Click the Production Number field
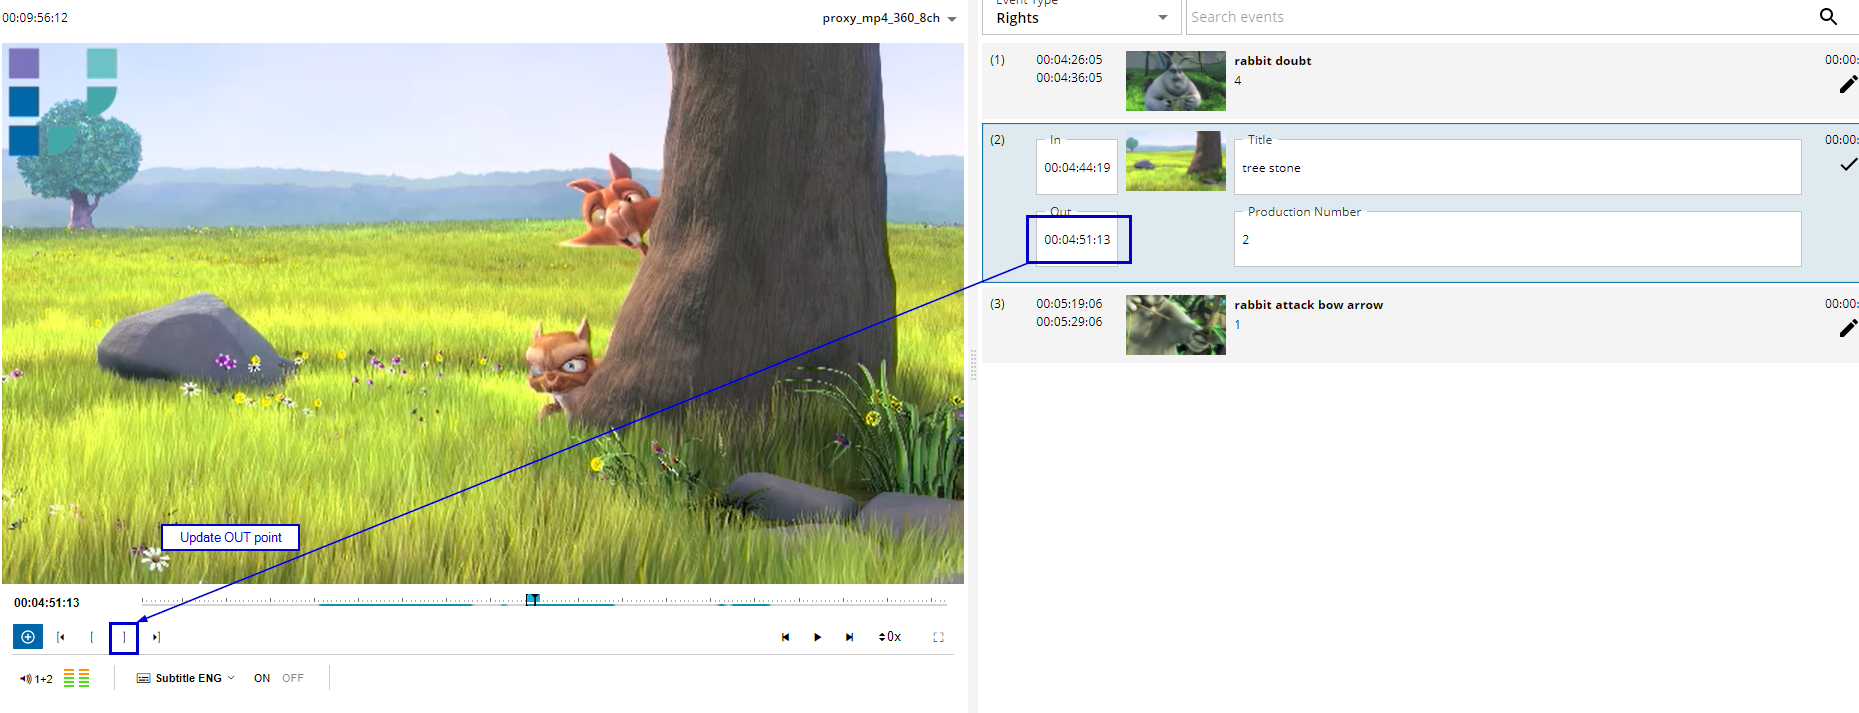1859x713 pixels. 1517,239
